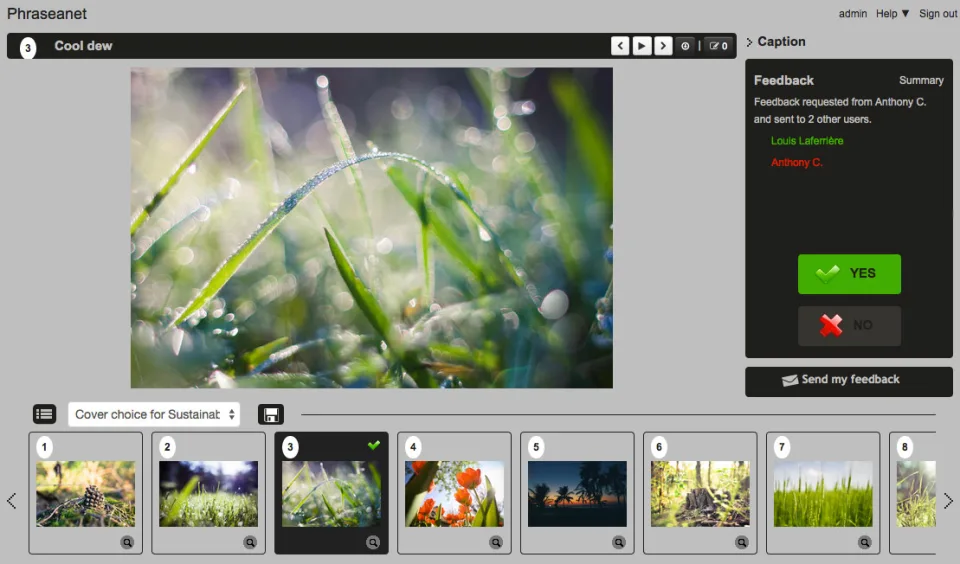Select the green grass field thumbnail 7
960x564 pixels.
click(823, 494)
